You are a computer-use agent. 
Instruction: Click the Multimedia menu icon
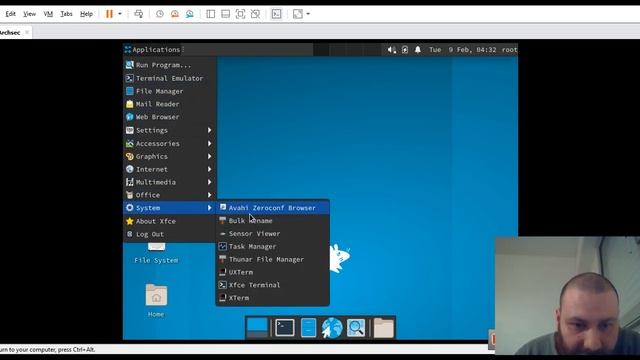(x=130, y=182)
